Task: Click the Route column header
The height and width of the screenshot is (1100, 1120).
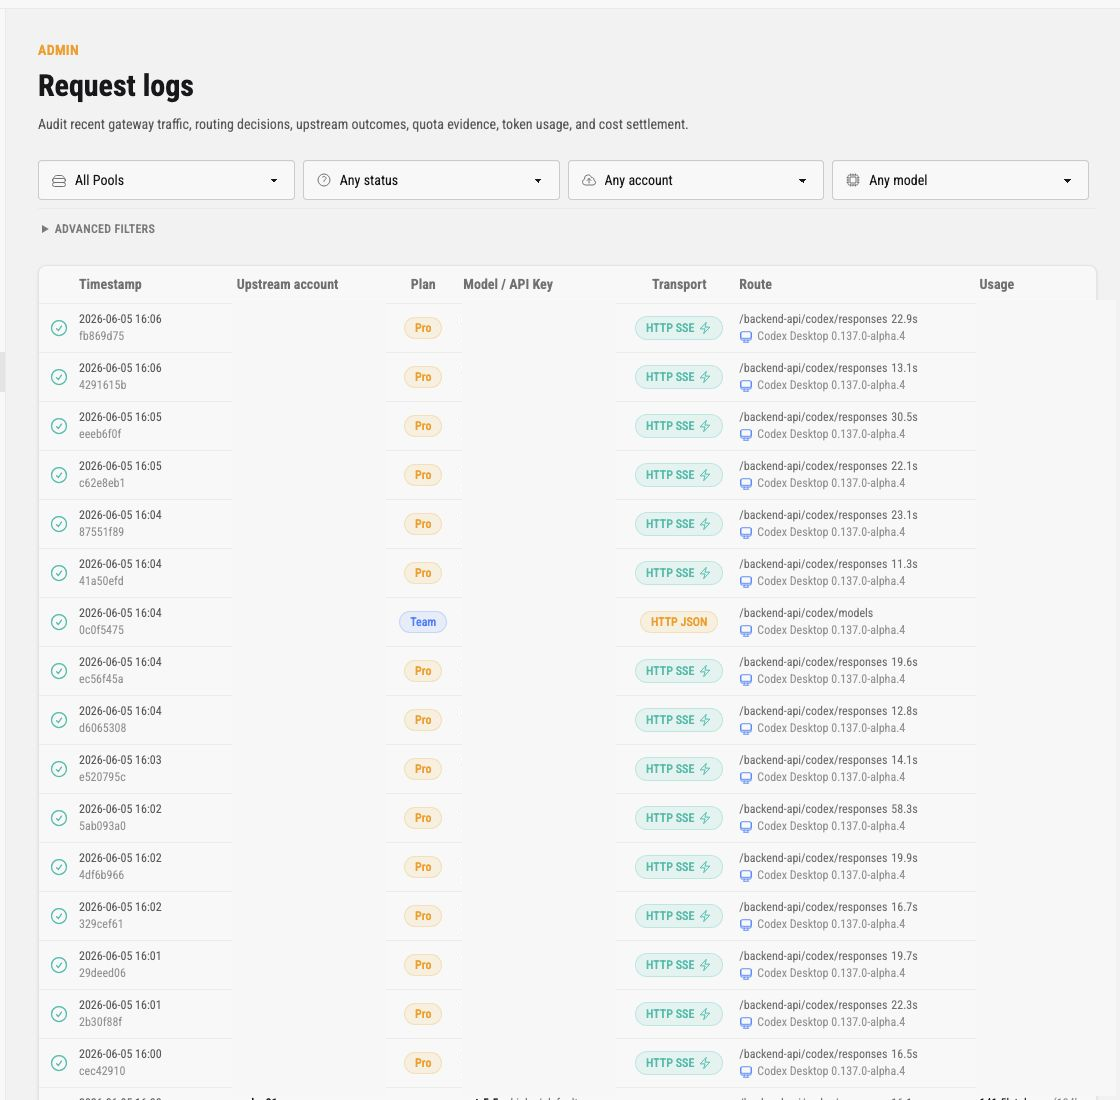Action: point(755,284)
